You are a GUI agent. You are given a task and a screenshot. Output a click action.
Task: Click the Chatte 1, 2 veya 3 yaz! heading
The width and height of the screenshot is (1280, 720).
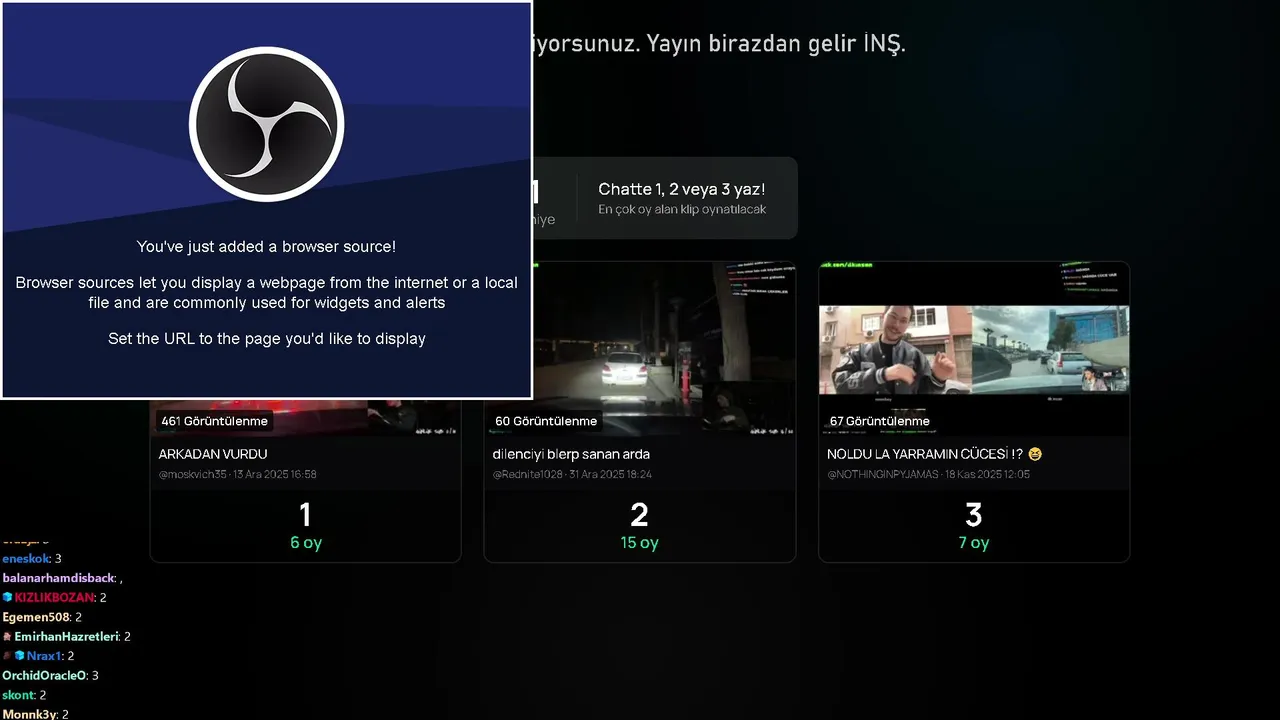point(682,189)
